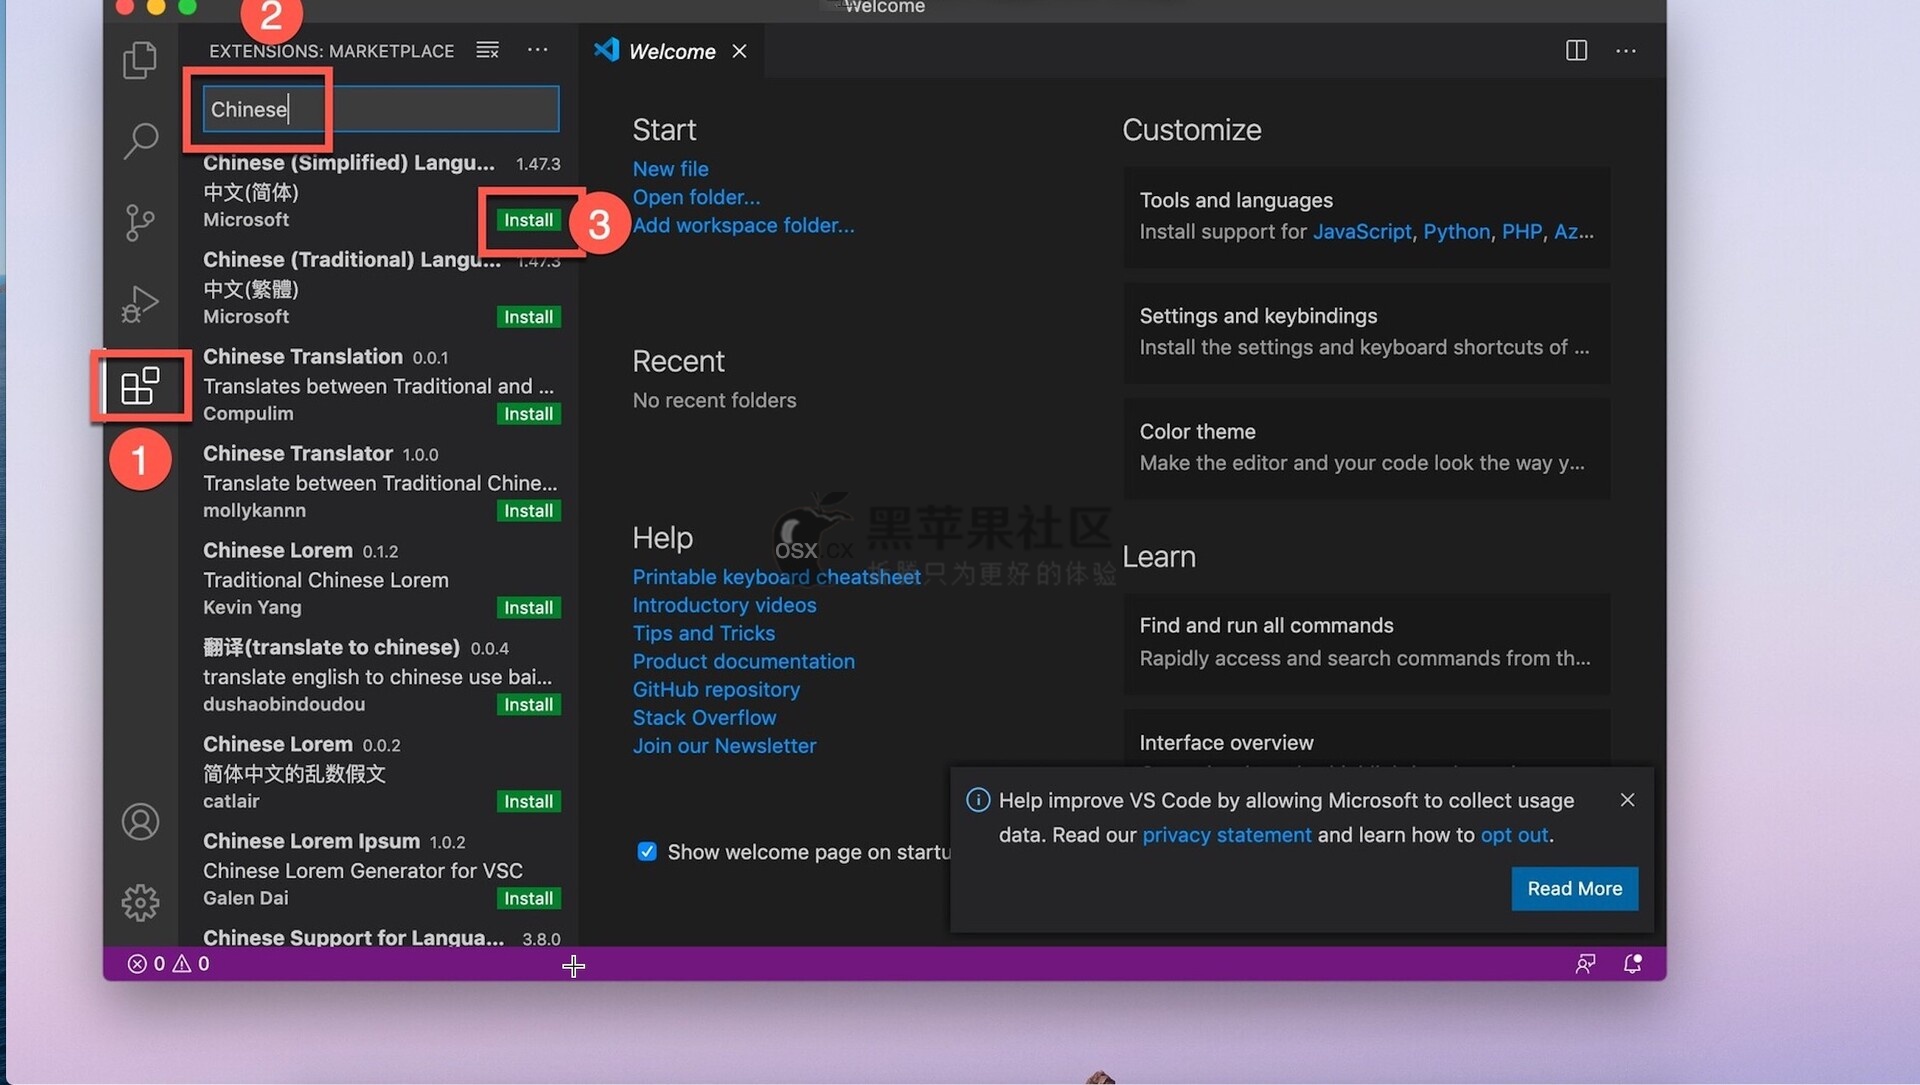Open Extensions panel more actions menu
1920x1085 pixels.
pyautogui.click(x=538, y=50)
